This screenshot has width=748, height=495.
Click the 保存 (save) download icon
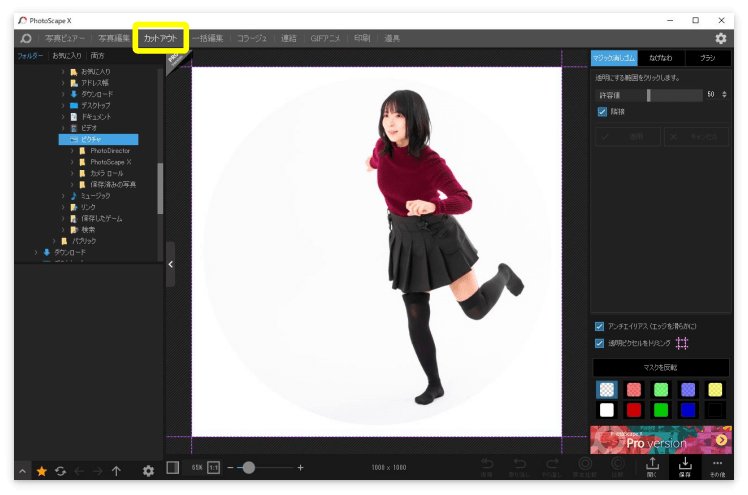(x=685, y=467)
